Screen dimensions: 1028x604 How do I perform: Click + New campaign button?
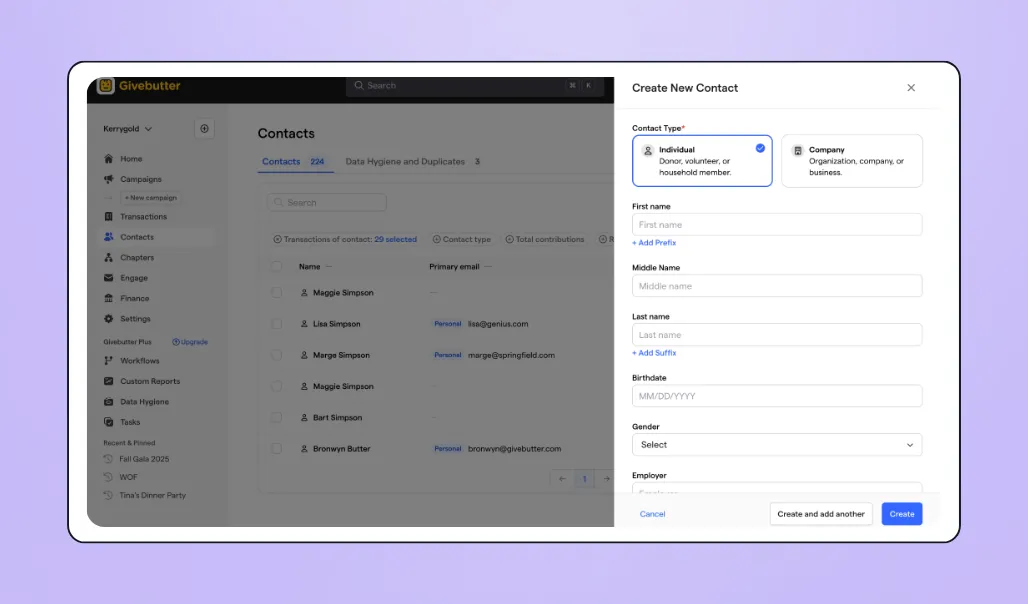coord(151,197)
